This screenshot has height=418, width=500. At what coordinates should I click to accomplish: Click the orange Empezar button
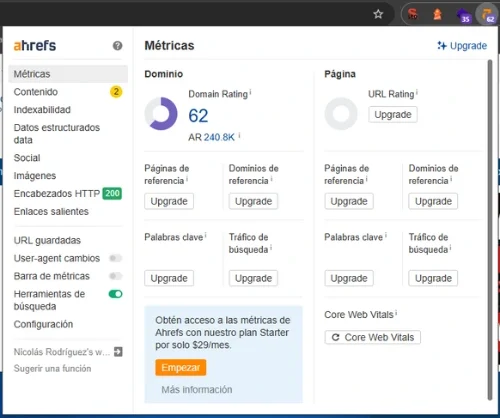pos(181,367)
